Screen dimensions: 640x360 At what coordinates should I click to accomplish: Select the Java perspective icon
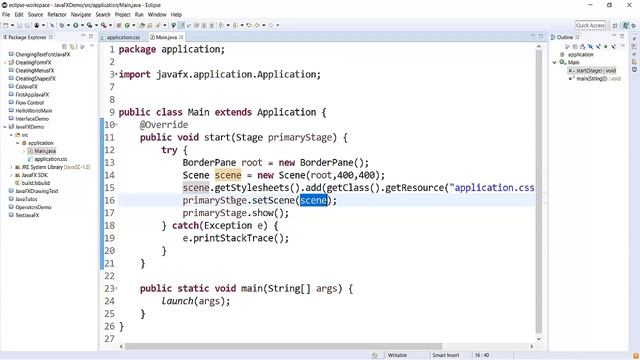click(x=626, y=25)
